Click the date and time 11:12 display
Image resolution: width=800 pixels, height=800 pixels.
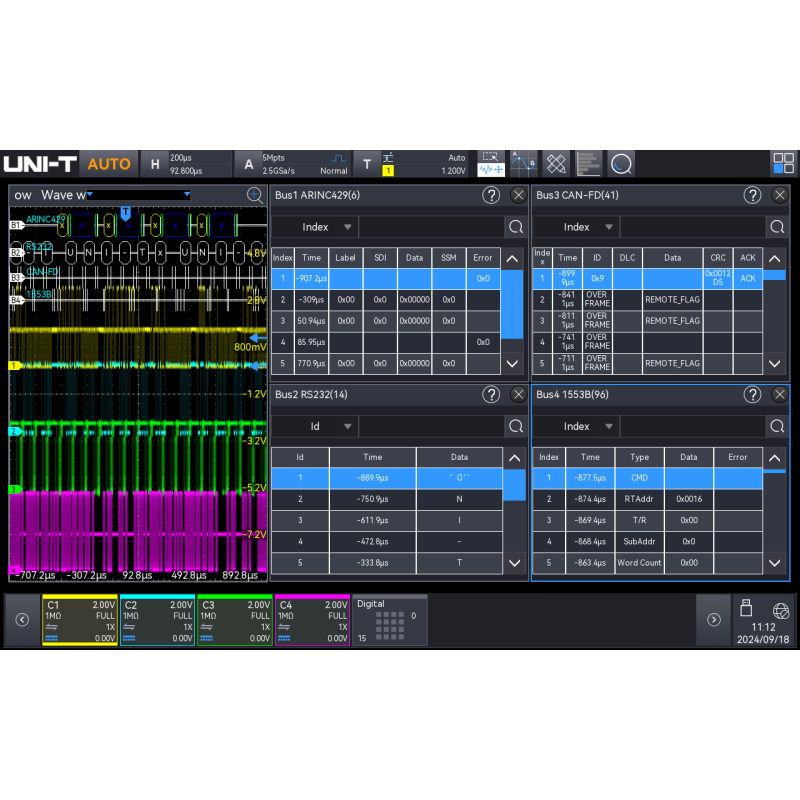point(763,633)
